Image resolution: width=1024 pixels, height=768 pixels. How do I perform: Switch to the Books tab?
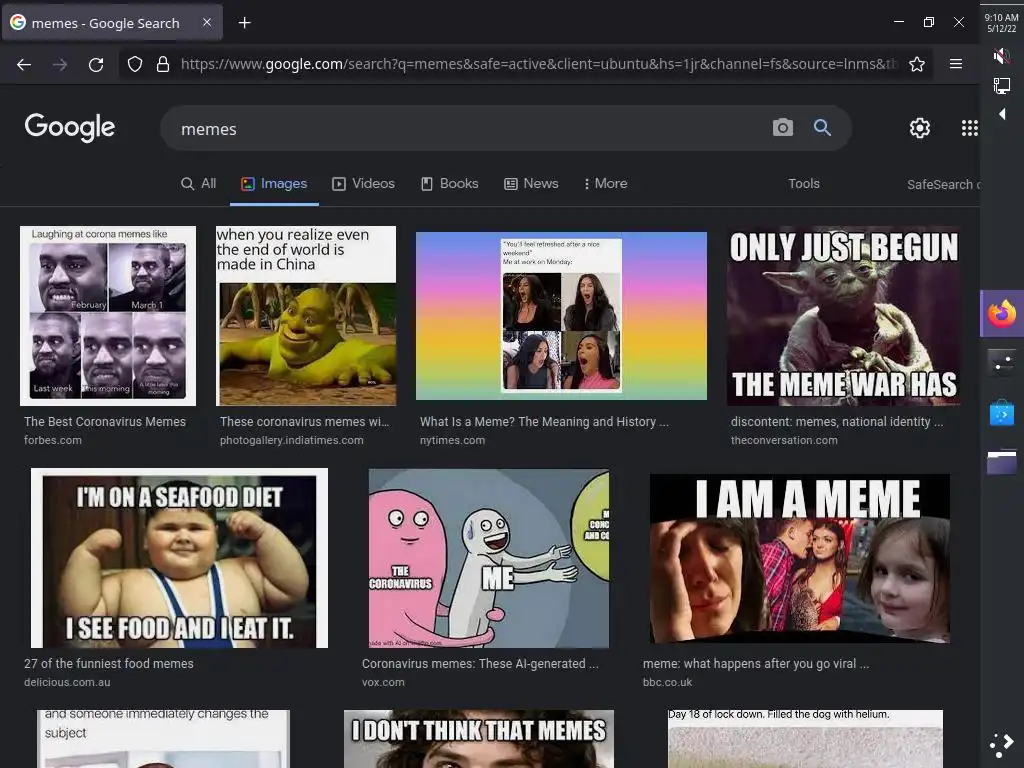[x=449, y=184]
